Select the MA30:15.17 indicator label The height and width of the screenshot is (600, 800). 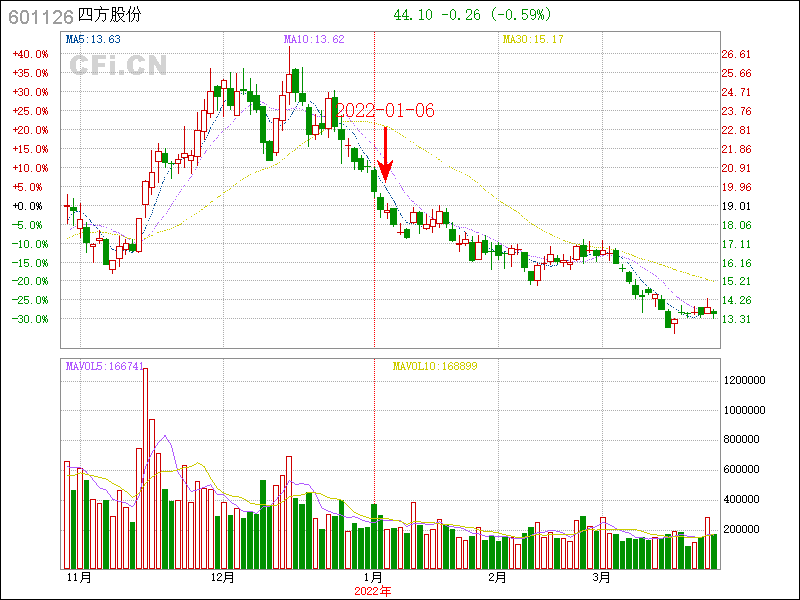coord(533,40)
